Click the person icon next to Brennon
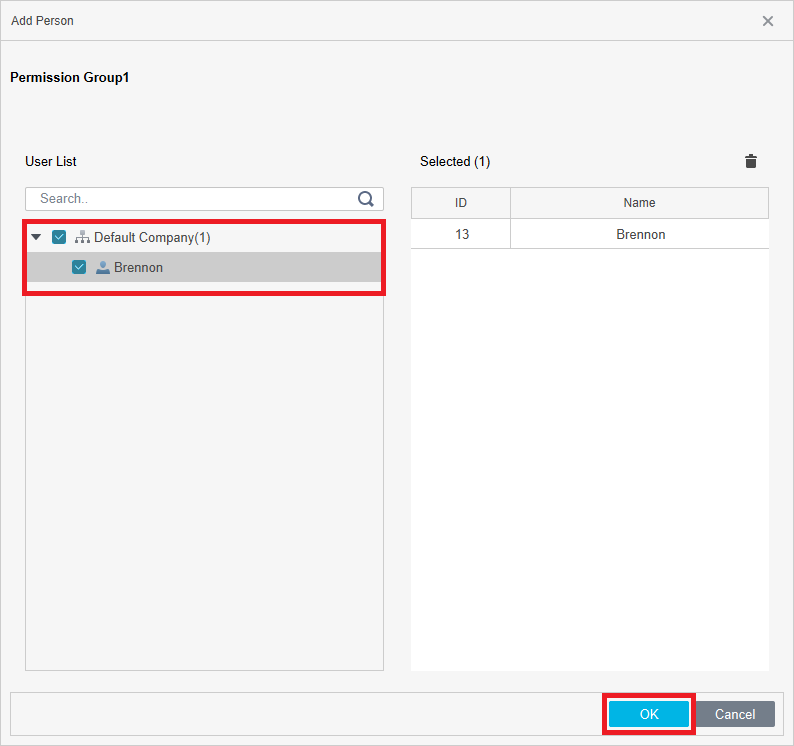The width and height of the screenshot is (794, 746). [x=102, y=267]
